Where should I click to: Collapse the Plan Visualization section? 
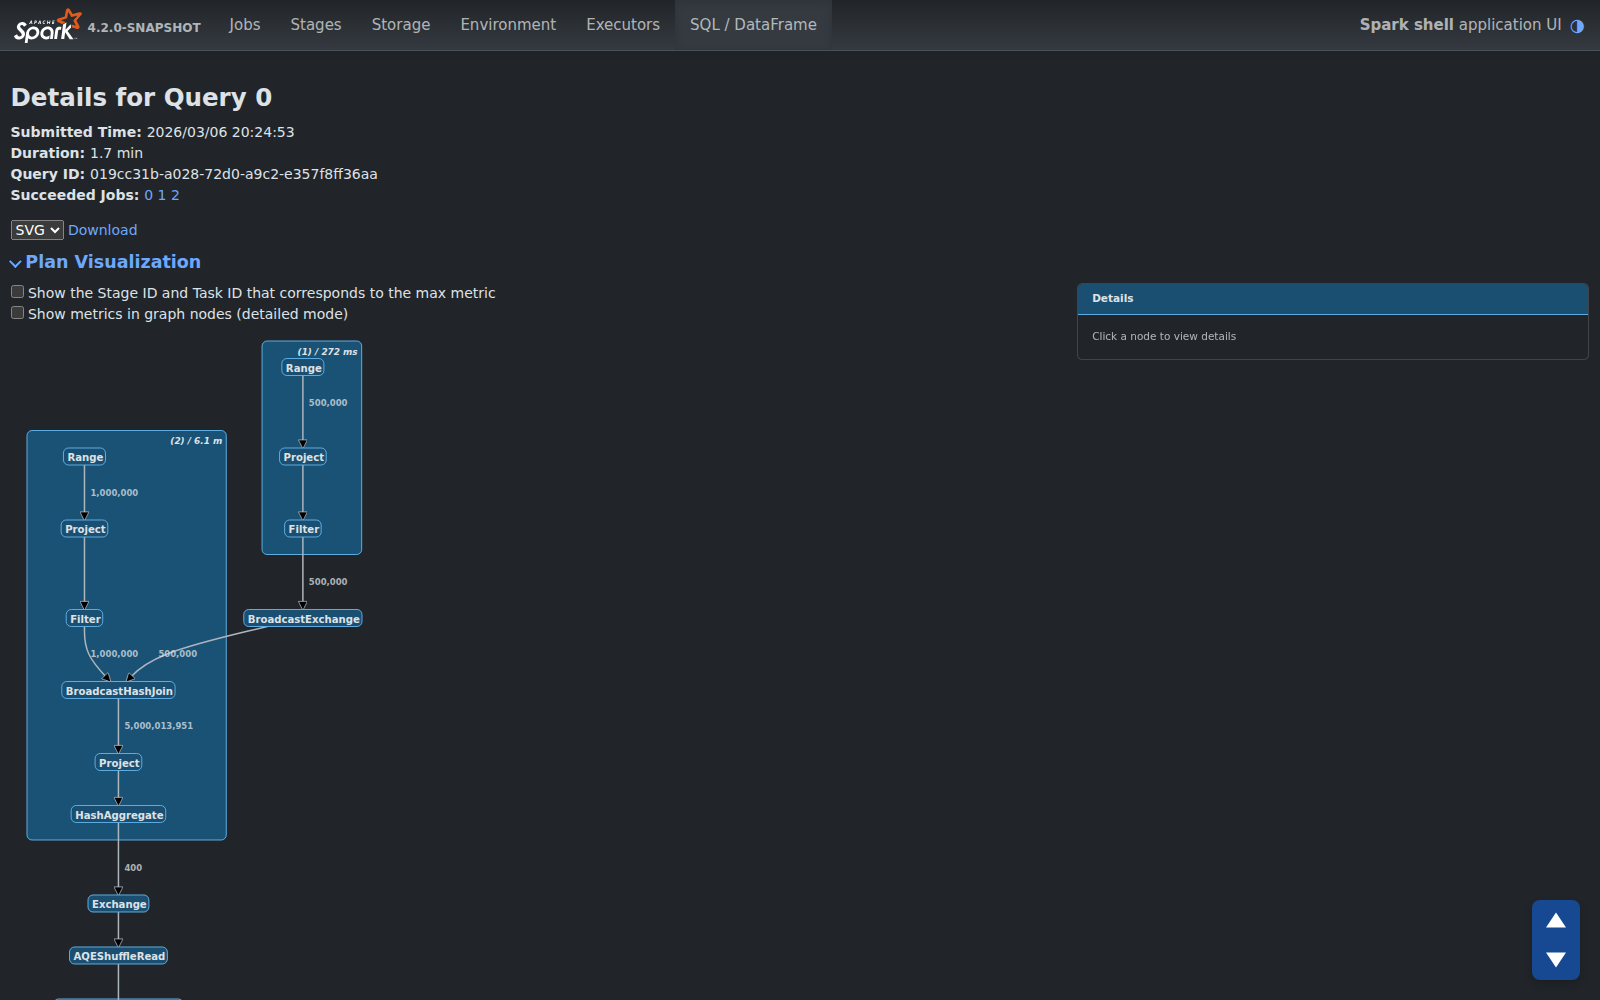105,262
